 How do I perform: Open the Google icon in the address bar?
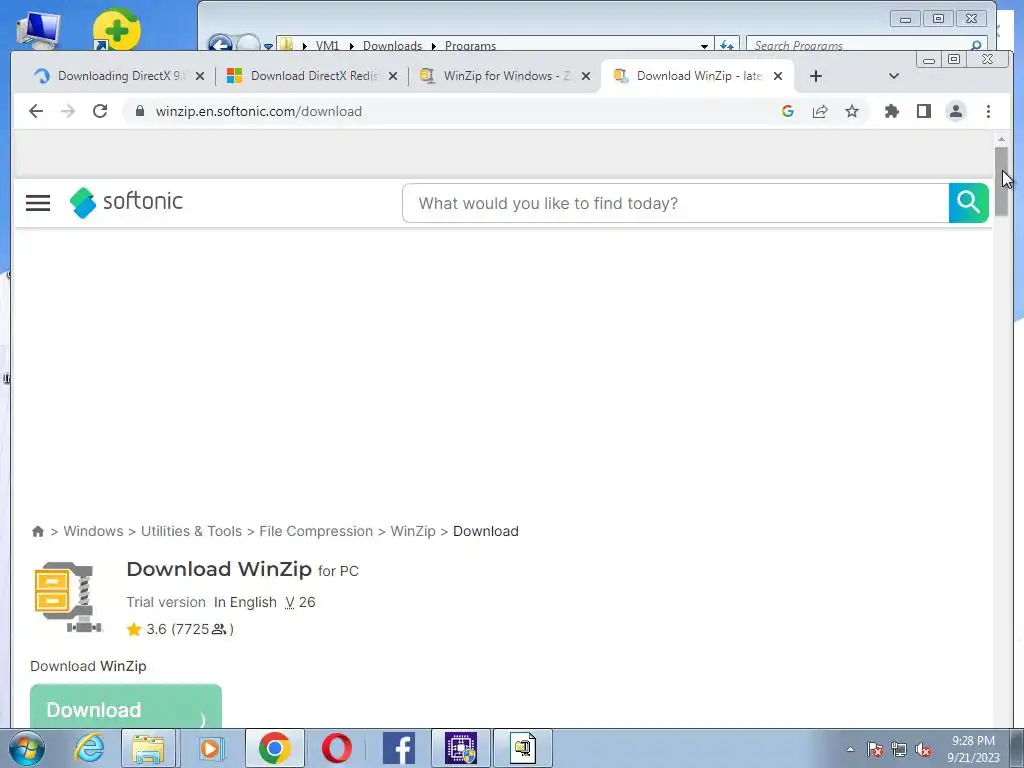pos(788,111)
